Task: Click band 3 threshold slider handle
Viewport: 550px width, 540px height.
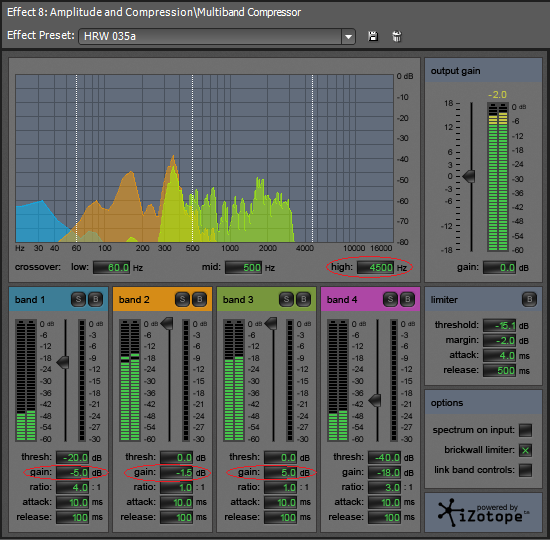Action: [x=271, y=324]
